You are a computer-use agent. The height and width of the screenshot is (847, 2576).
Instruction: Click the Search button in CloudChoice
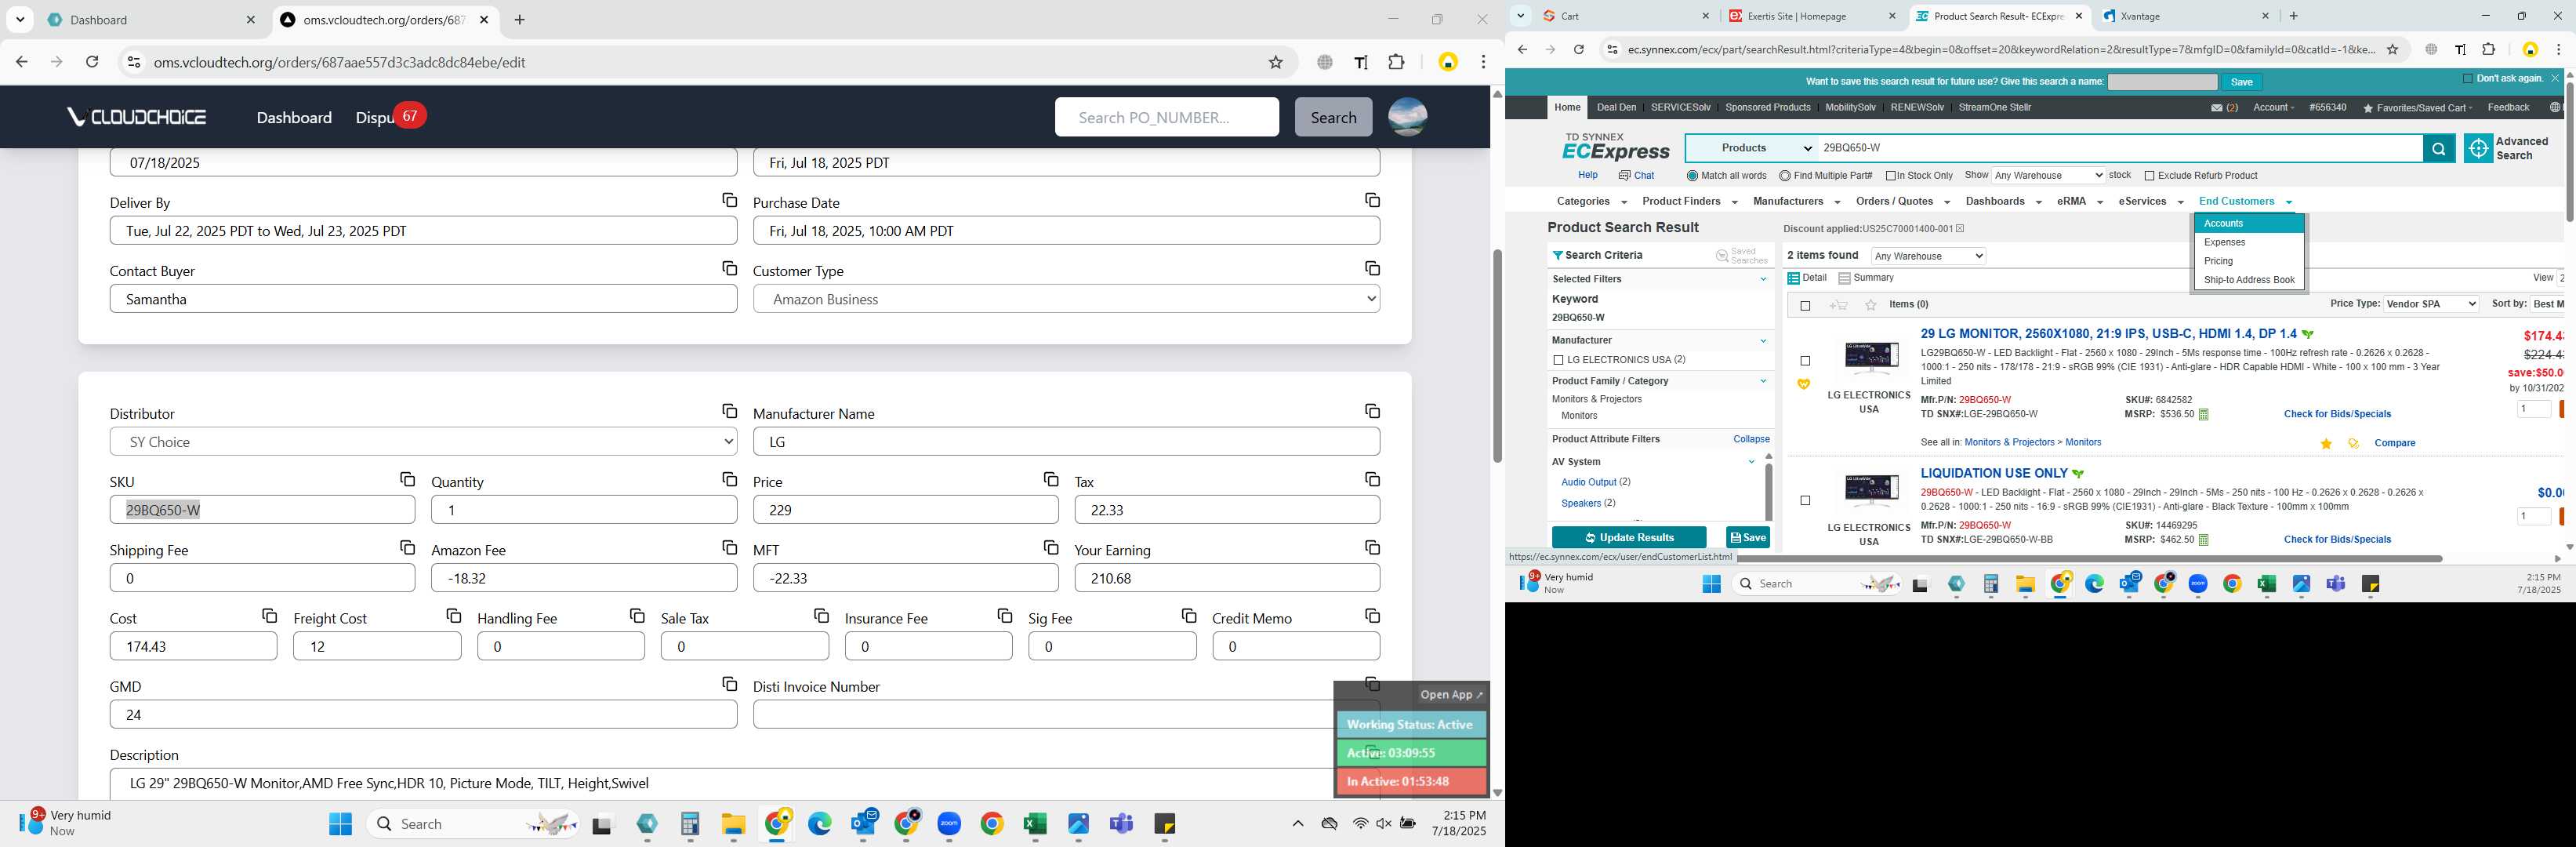(1333, 117)
